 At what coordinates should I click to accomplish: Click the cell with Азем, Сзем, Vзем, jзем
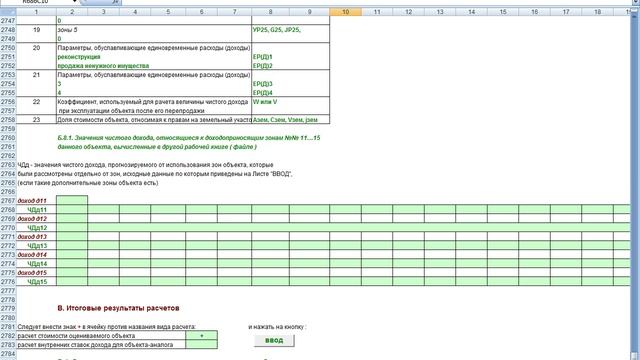291,120
